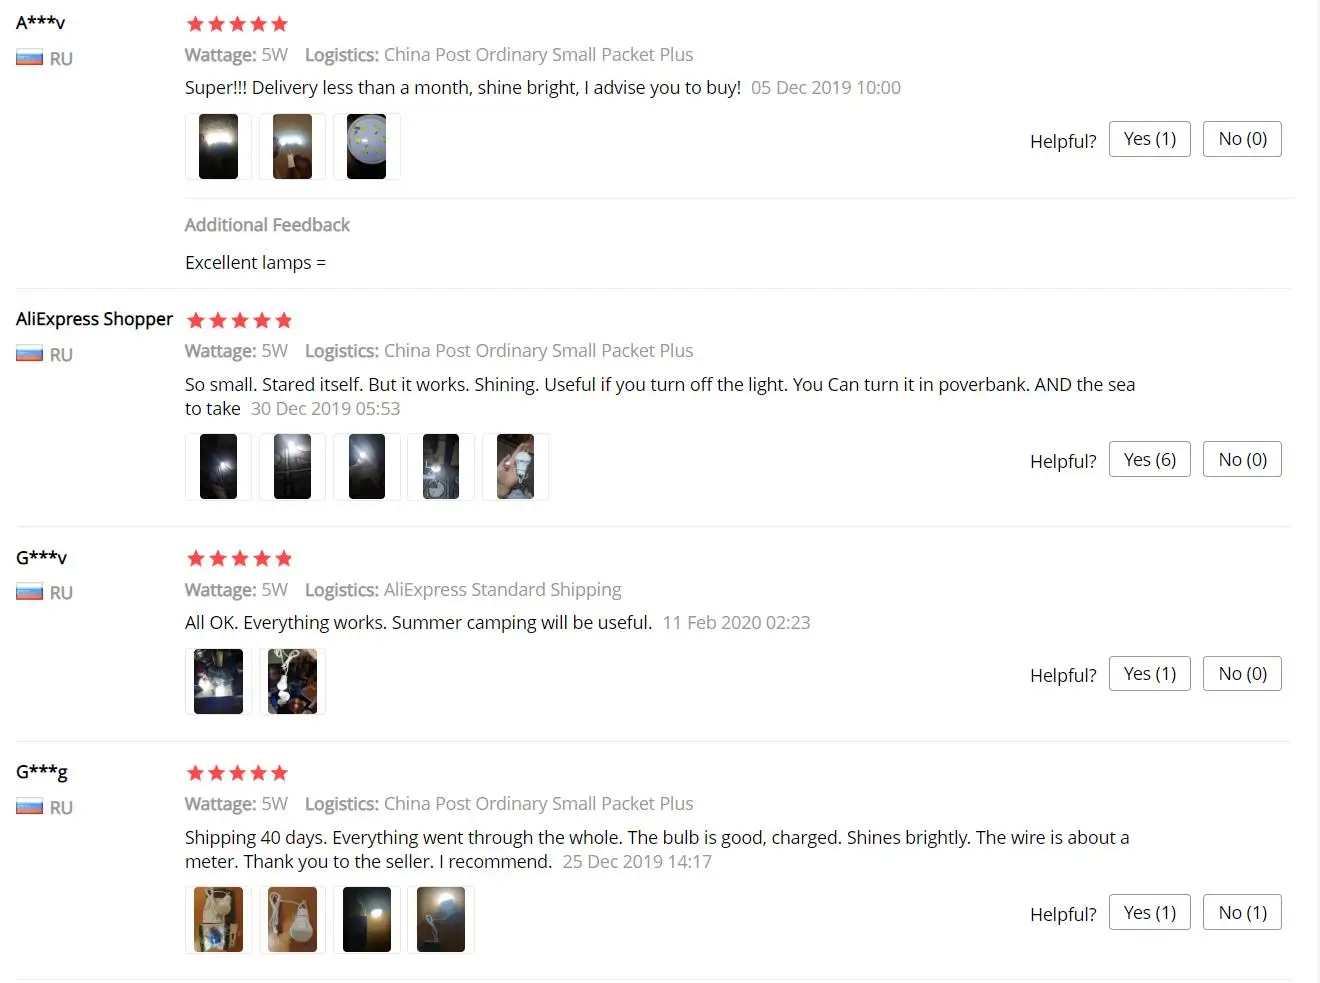The height and width of the screenshot is (983, 1320).
Task: Click the five-star rating of G***v review
Action: pos(239,558)
